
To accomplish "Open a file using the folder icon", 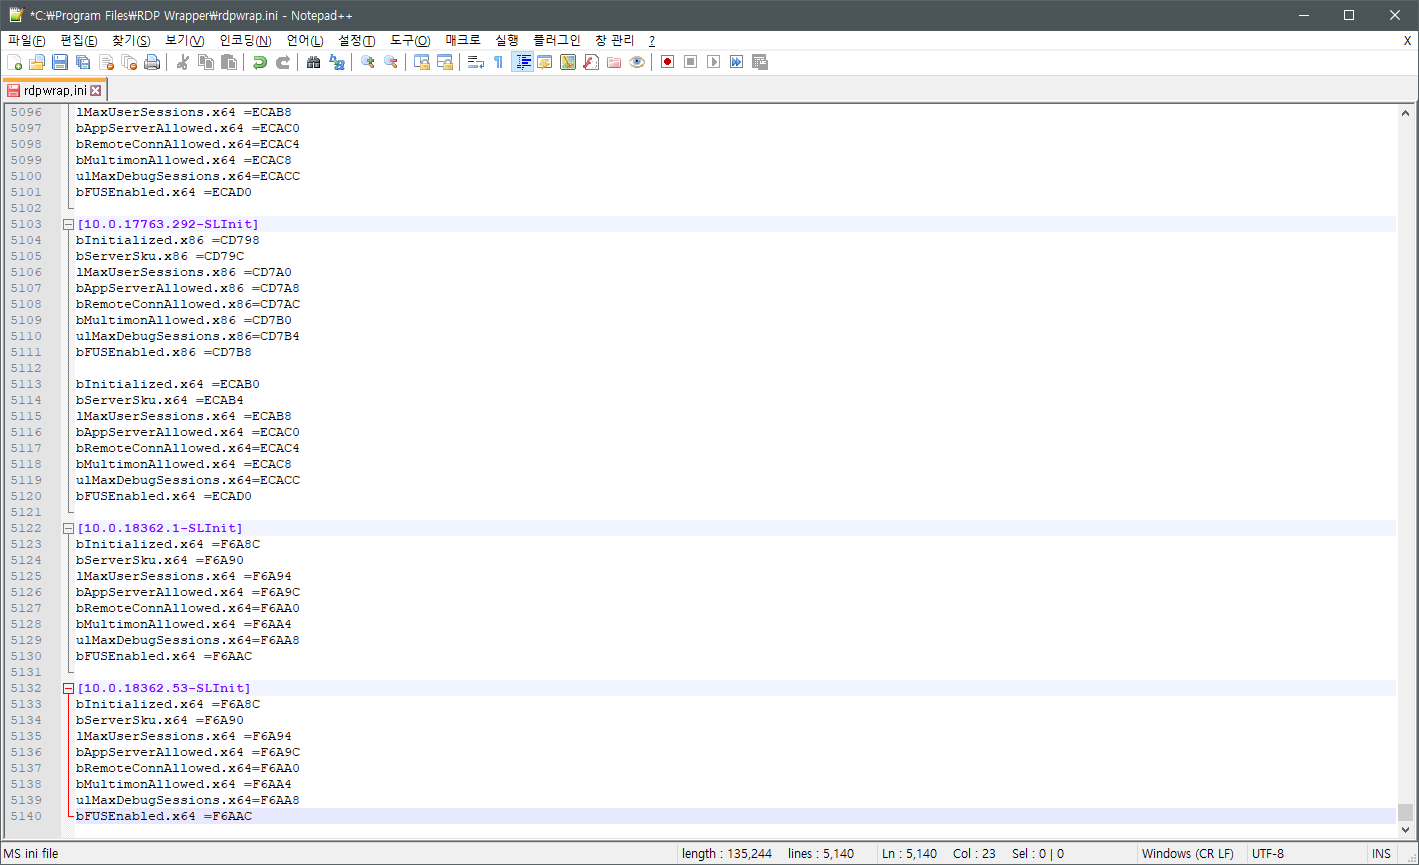I will coord(37,62).
